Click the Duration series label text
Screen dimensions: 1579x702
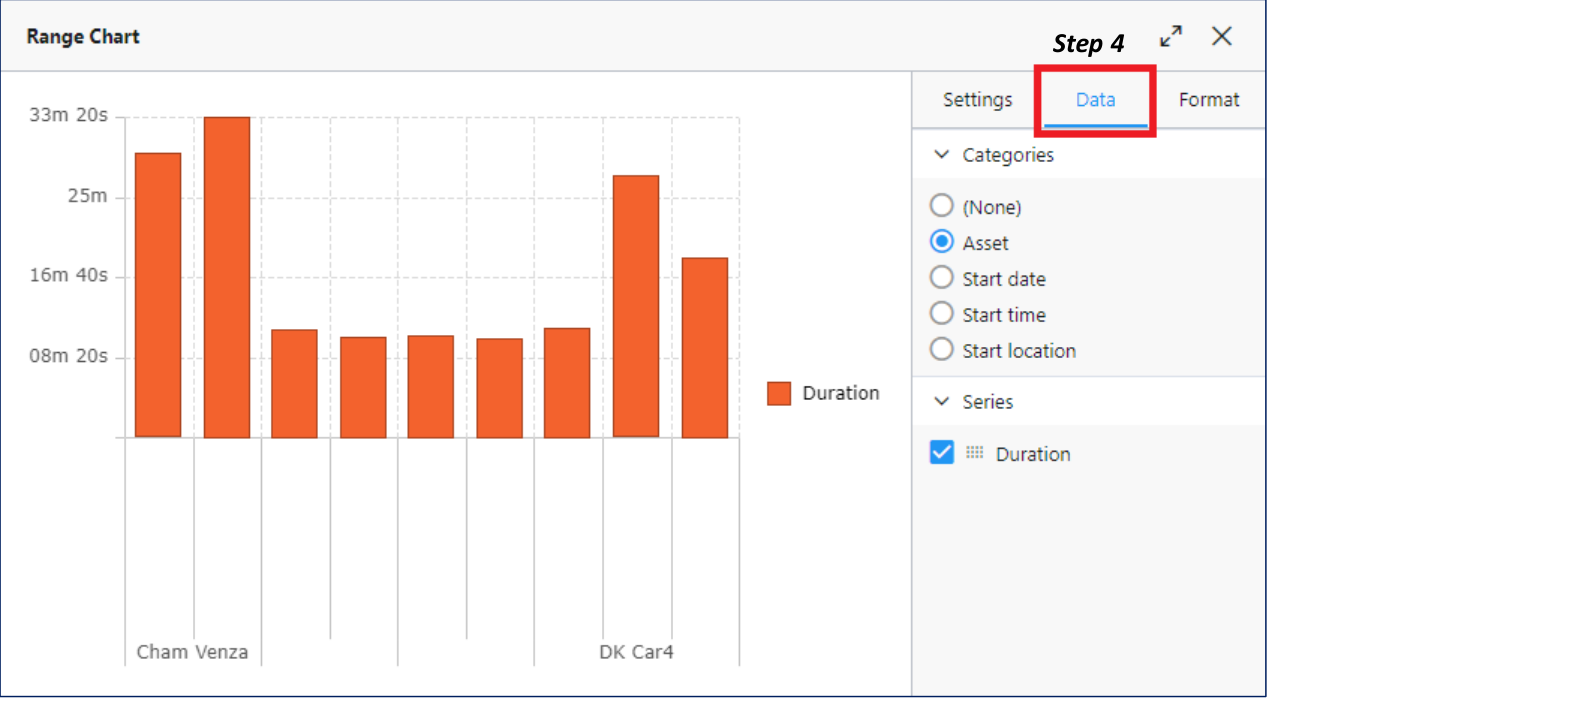click(1032, 454)
